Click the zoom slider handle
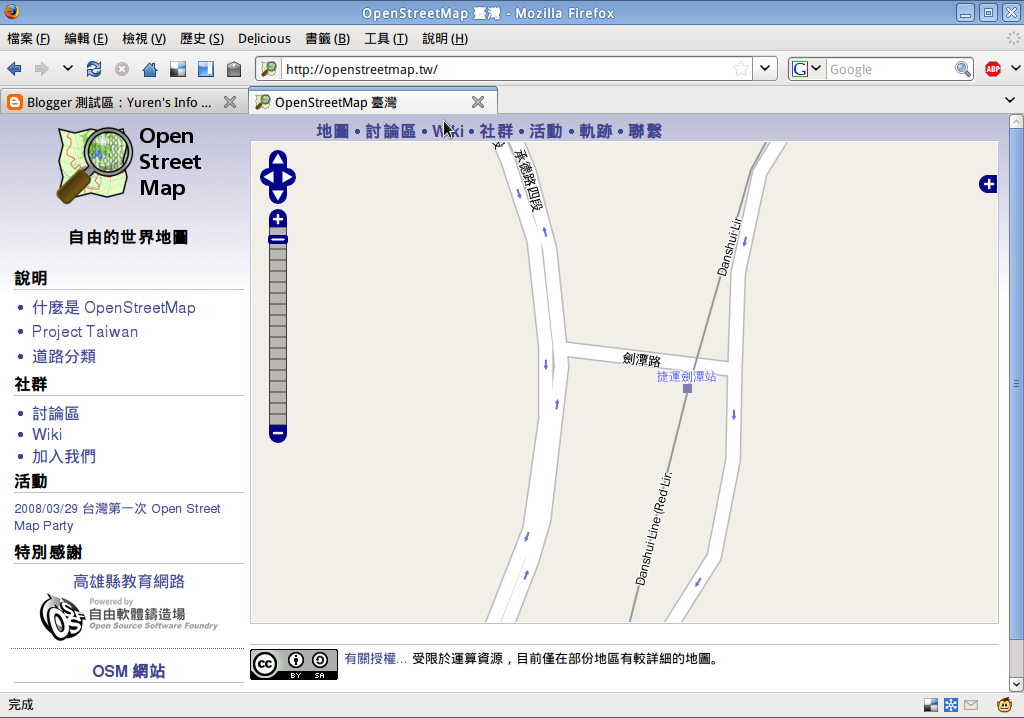 click(x=278, y=239)
